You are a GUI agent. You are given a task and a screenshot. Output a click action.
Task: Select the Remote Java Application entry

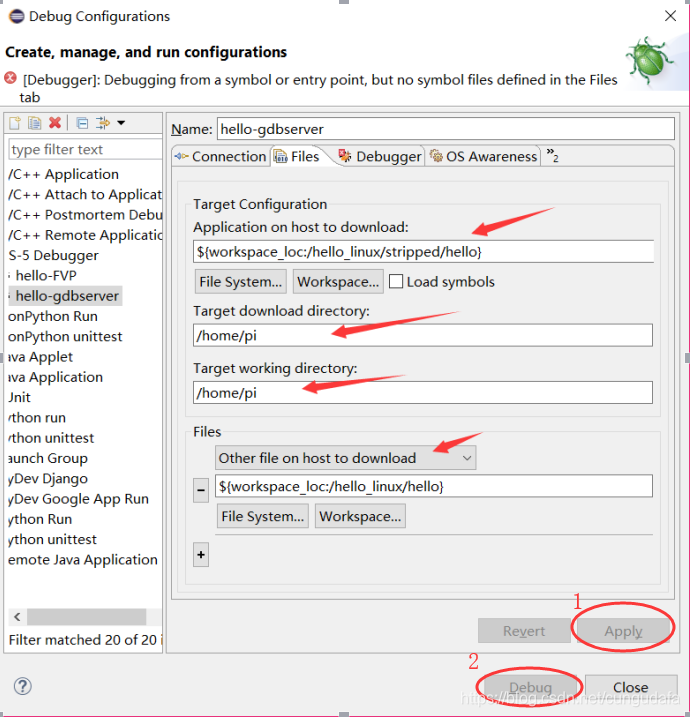click(x=83, y=559)
